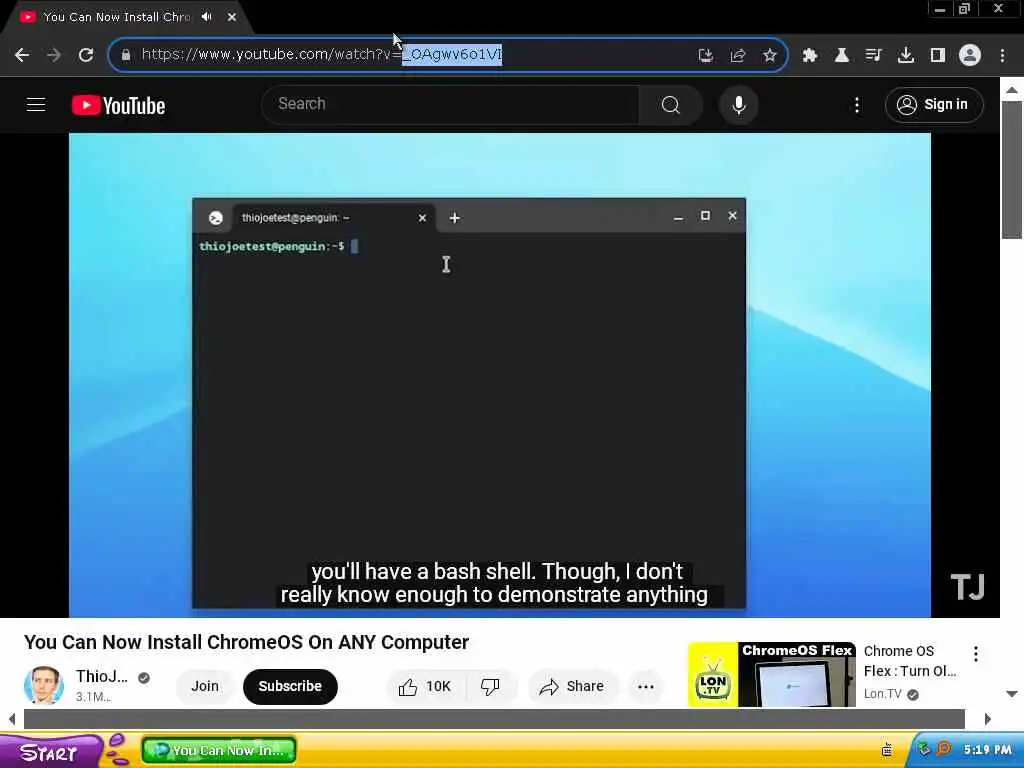Bookmark this page with the star icon
This screenshot has width=1024, height=768.
[770, 55]
